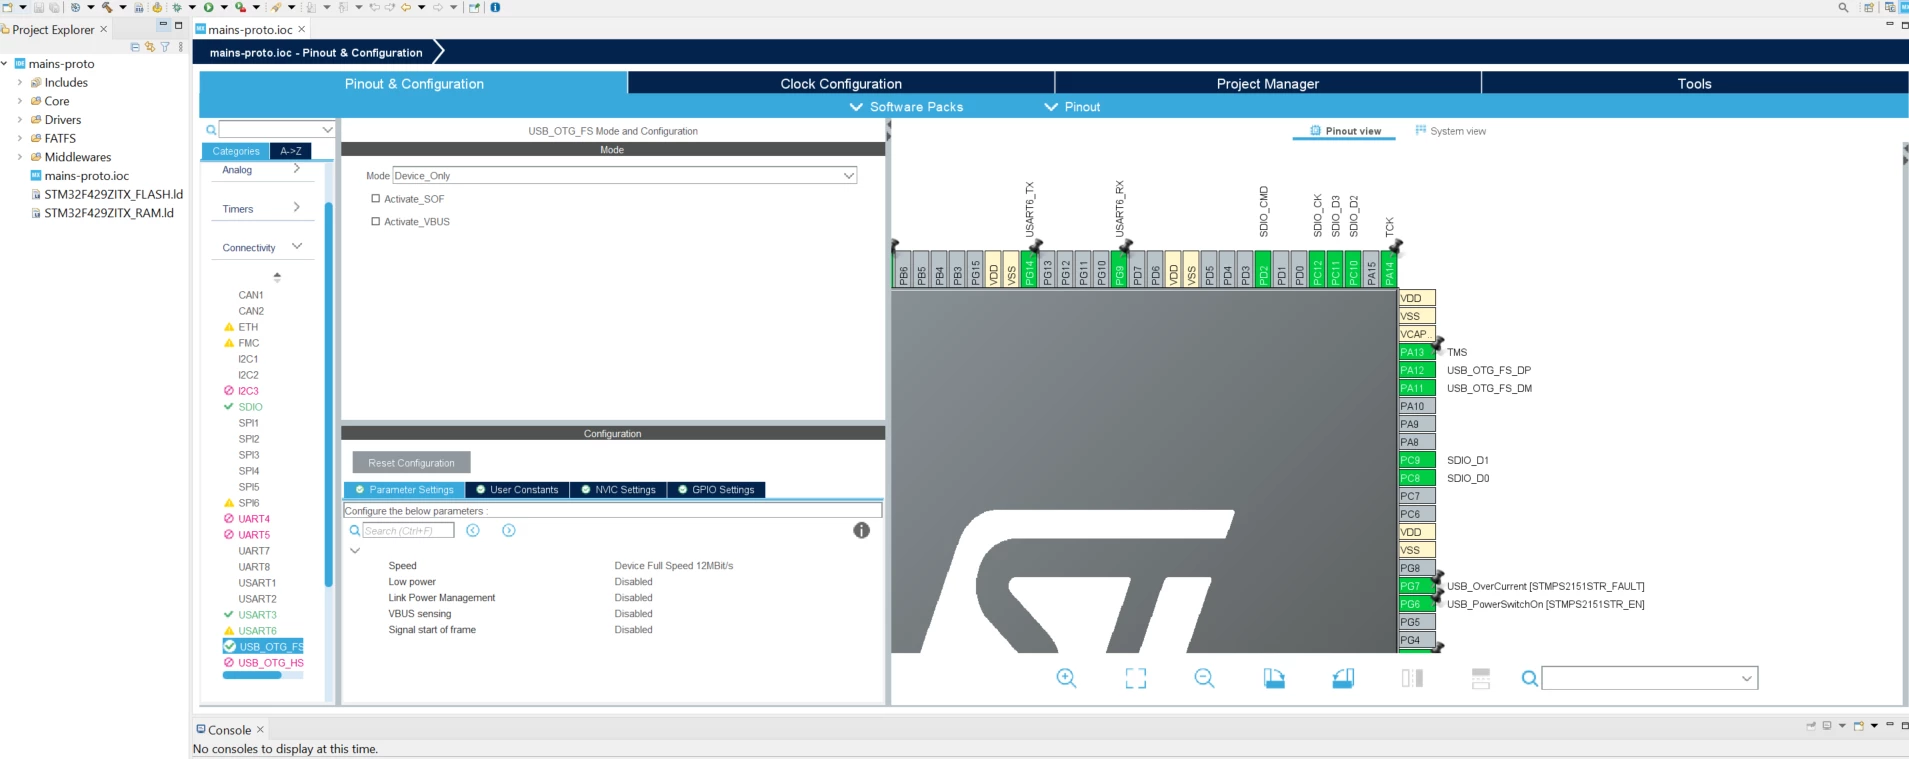Open the pin search combo box
This screenshot has height=759, width=1909.
1650,678
